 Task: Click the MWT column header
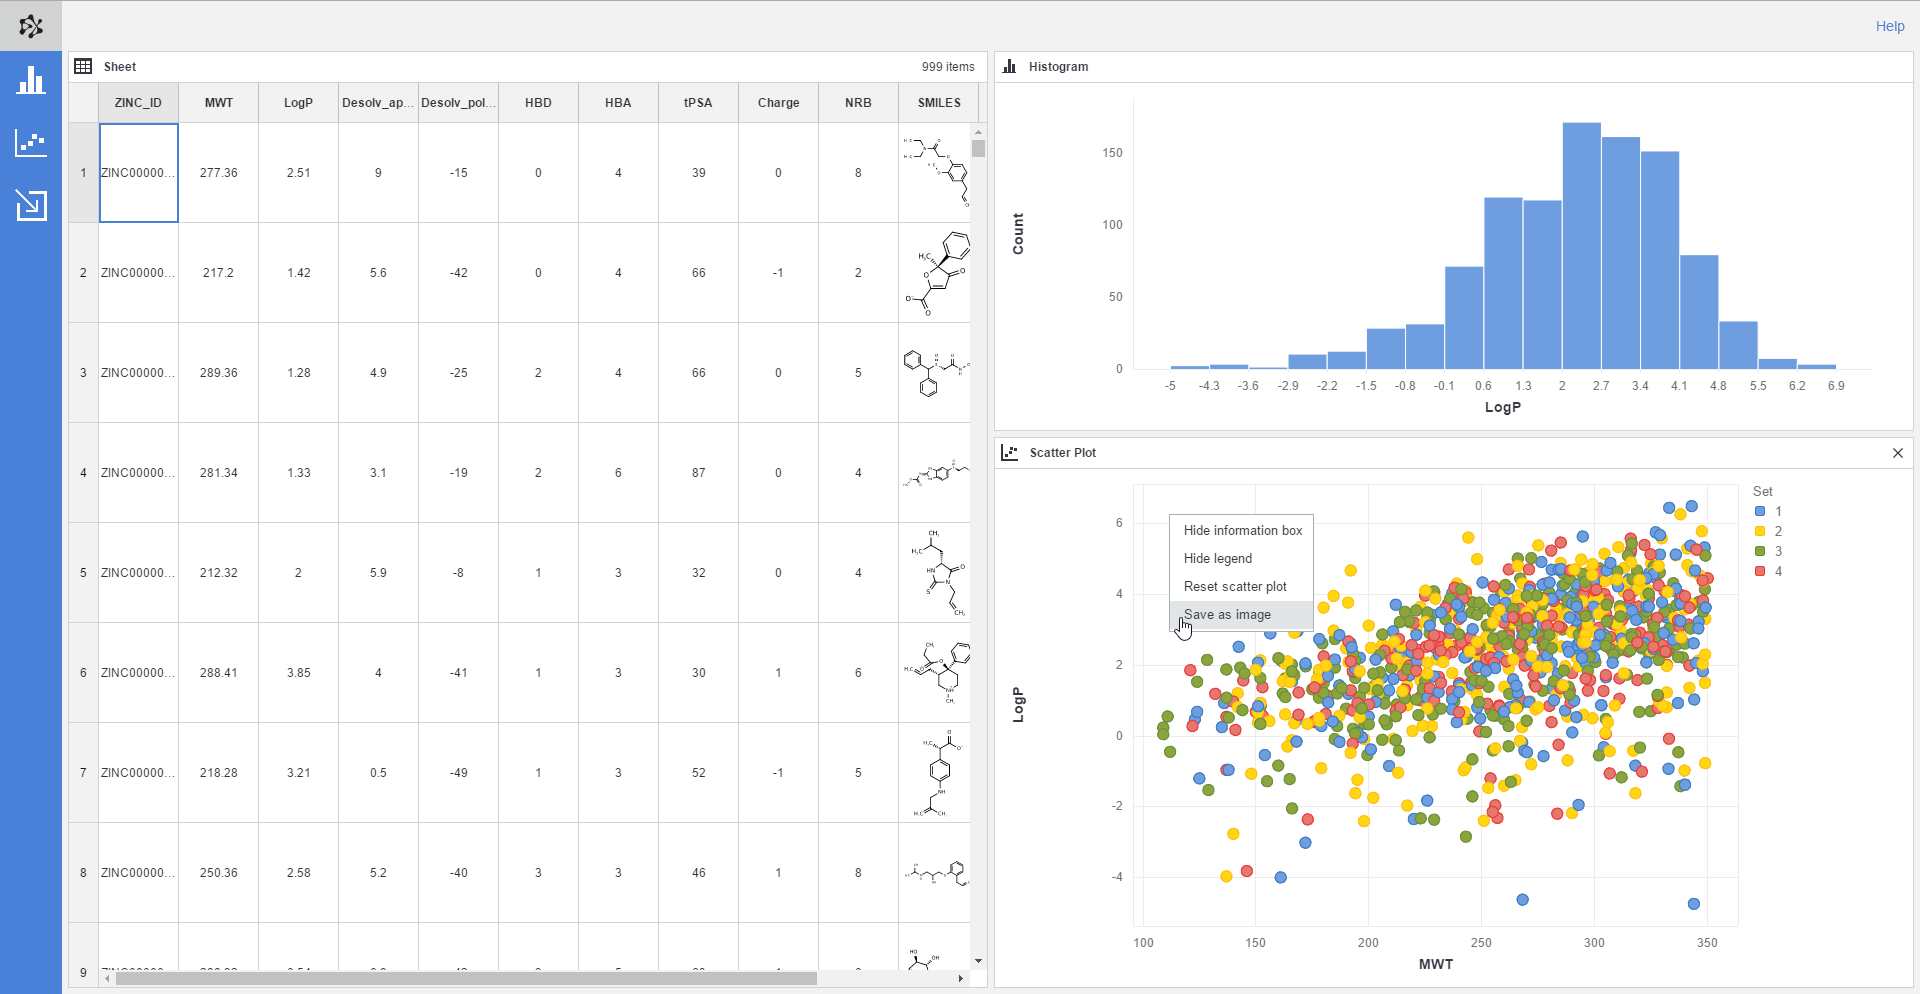coord(218,103)
